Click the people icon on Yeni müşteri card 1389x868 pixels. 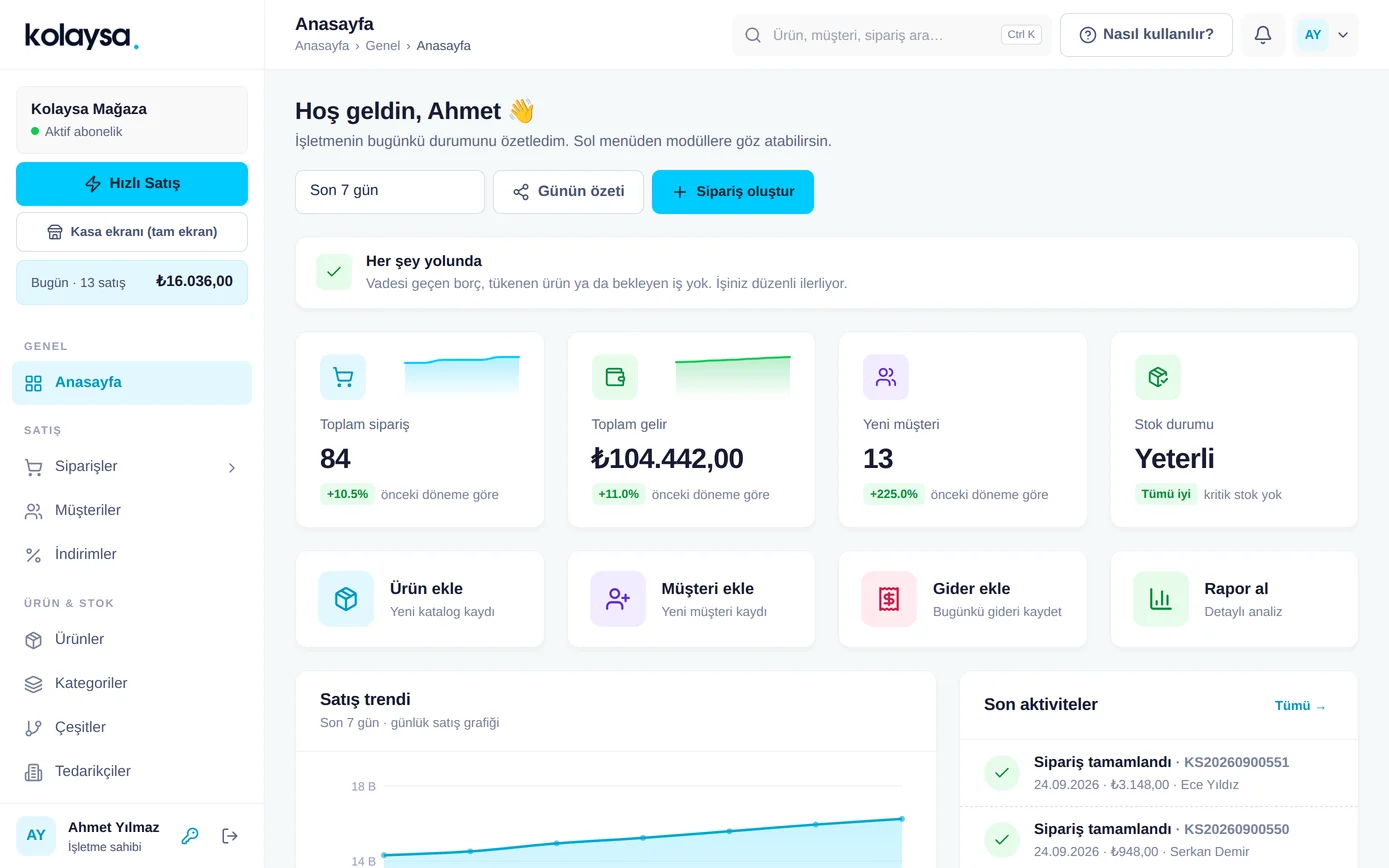(x=886, y=377)
